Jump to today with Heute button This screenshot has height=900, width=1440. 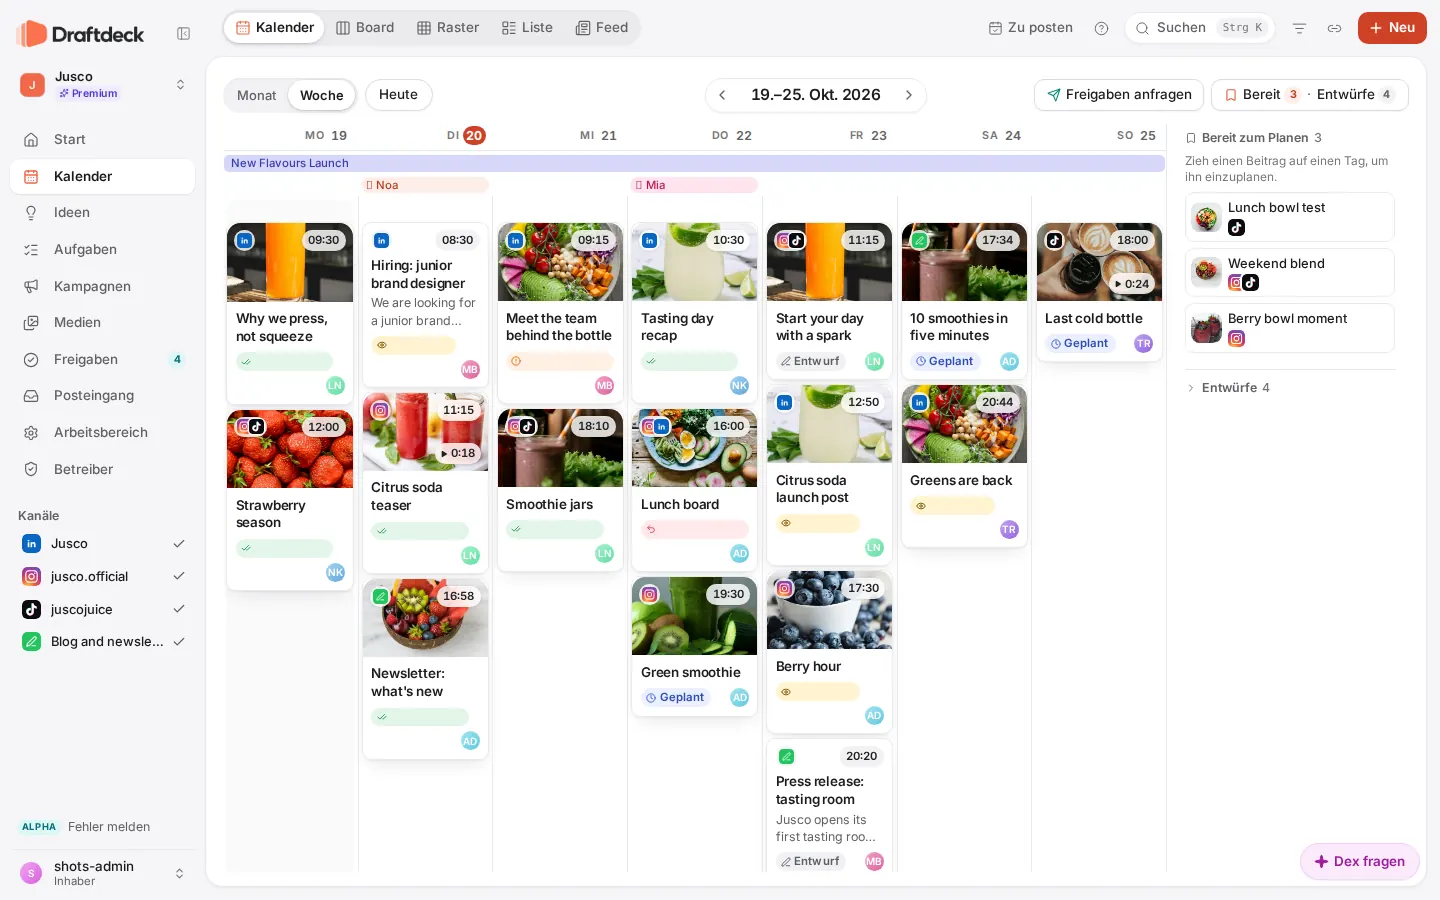coord(399,95)
